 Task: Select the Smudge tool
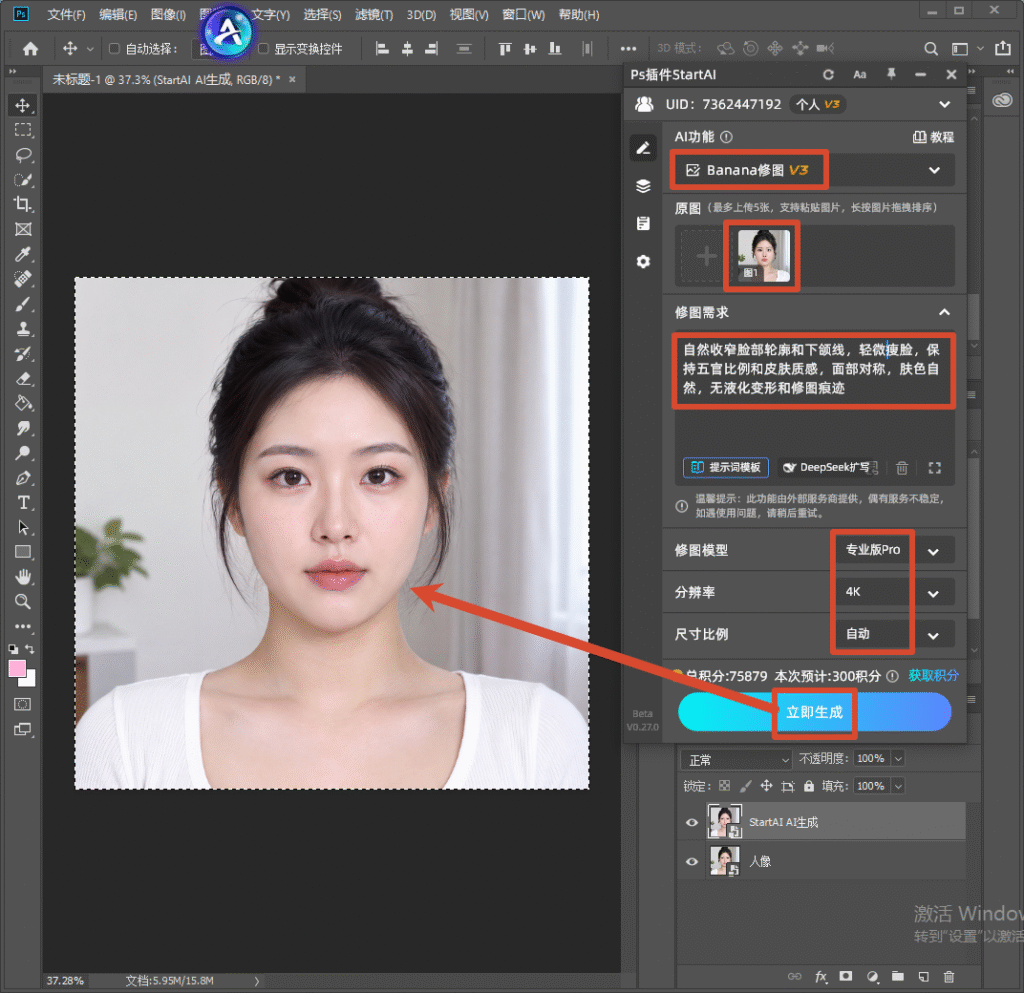[x=23, y=428]
